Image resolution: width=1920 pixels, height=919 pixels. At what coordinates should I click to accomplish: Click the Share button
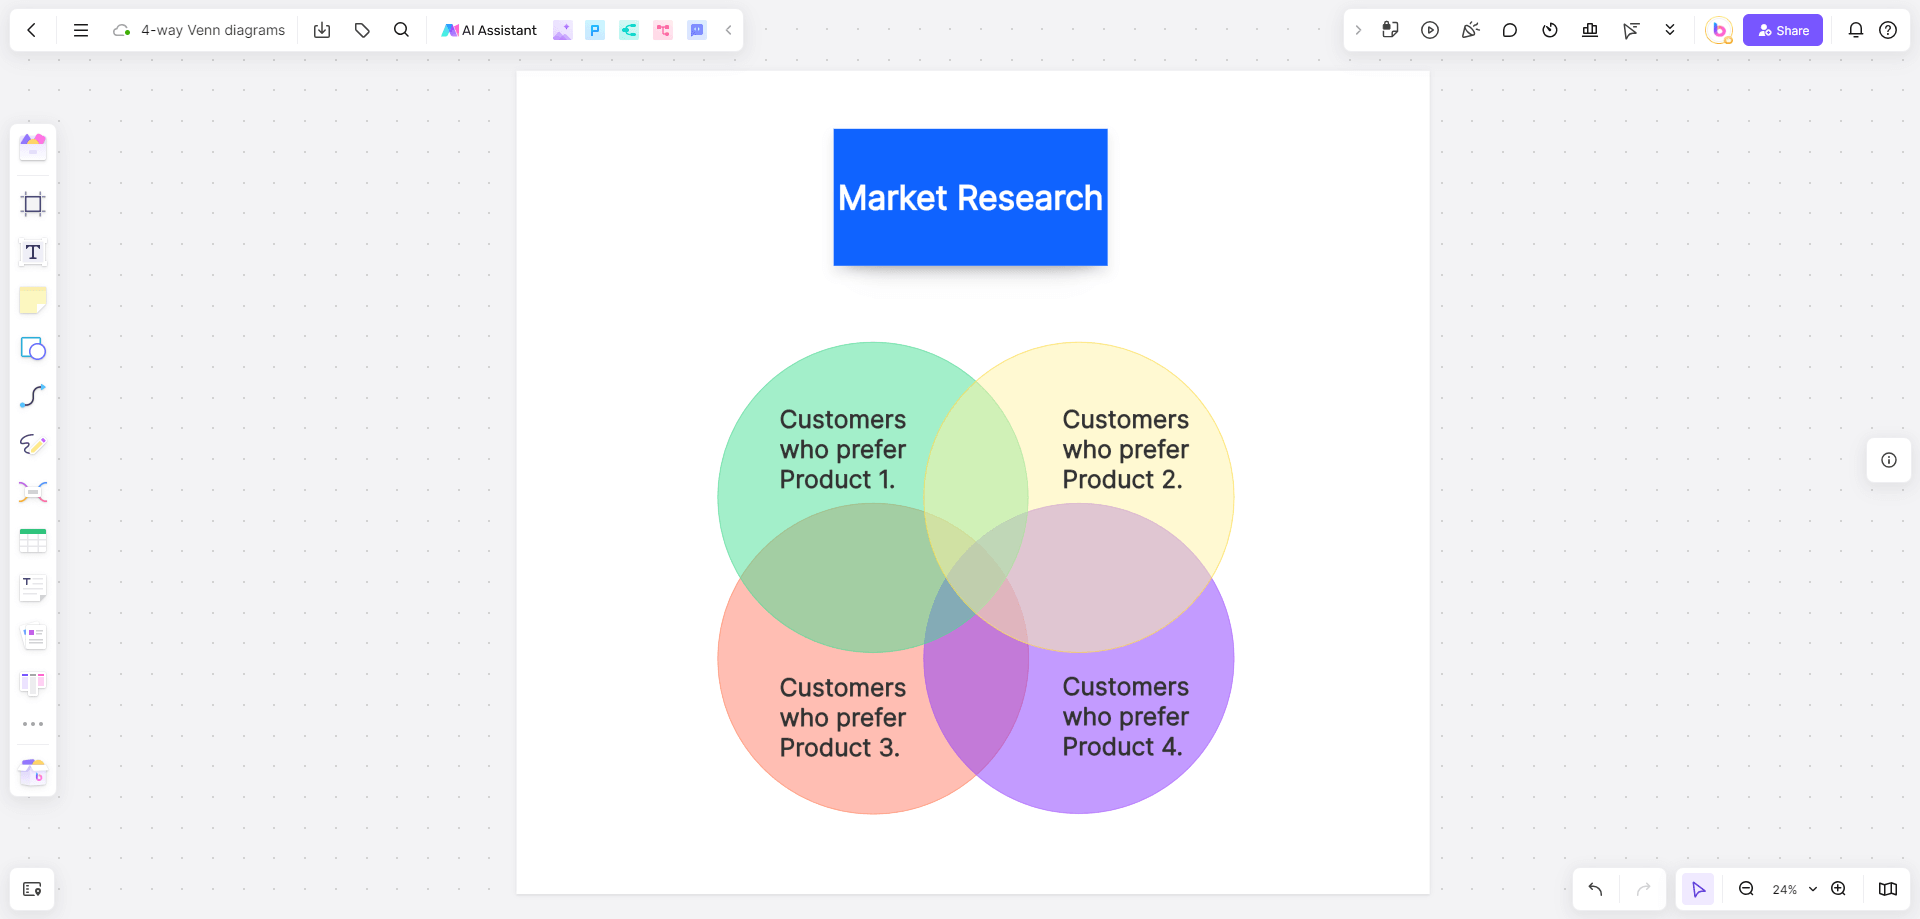tap(1783, 30)
